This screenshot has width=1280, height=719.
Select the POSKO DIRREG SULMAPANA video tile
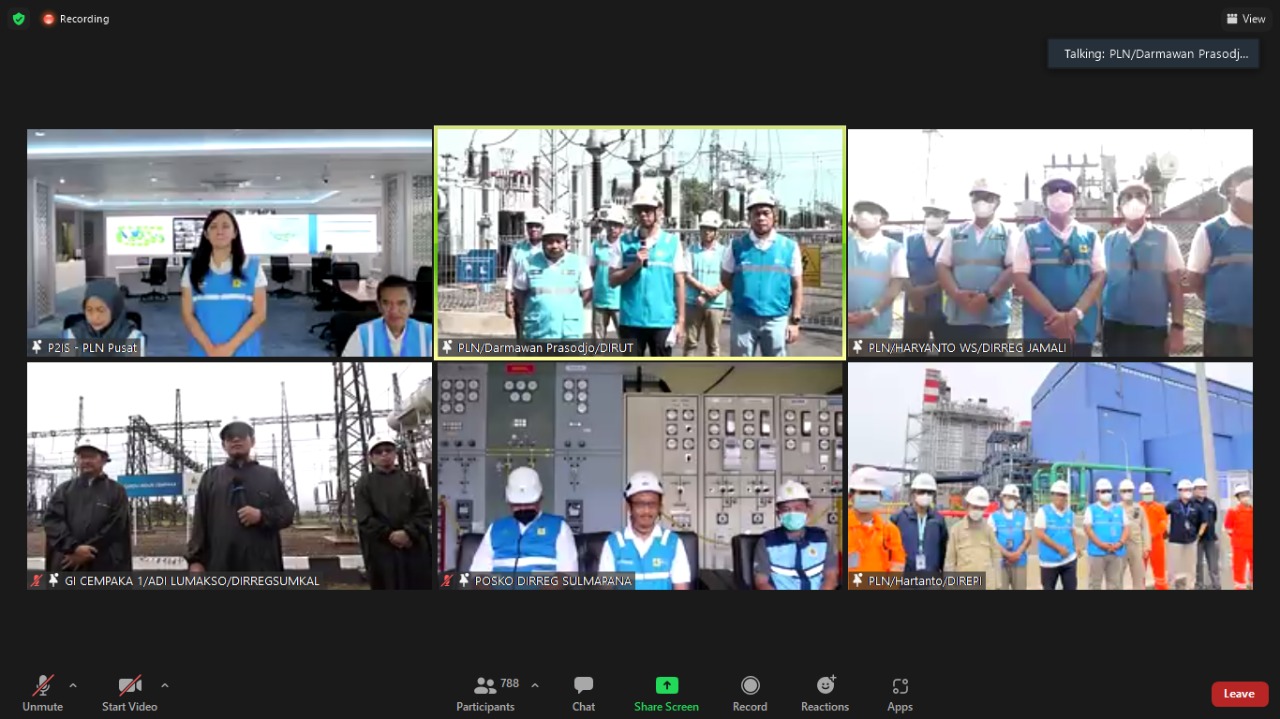point(640,475)
